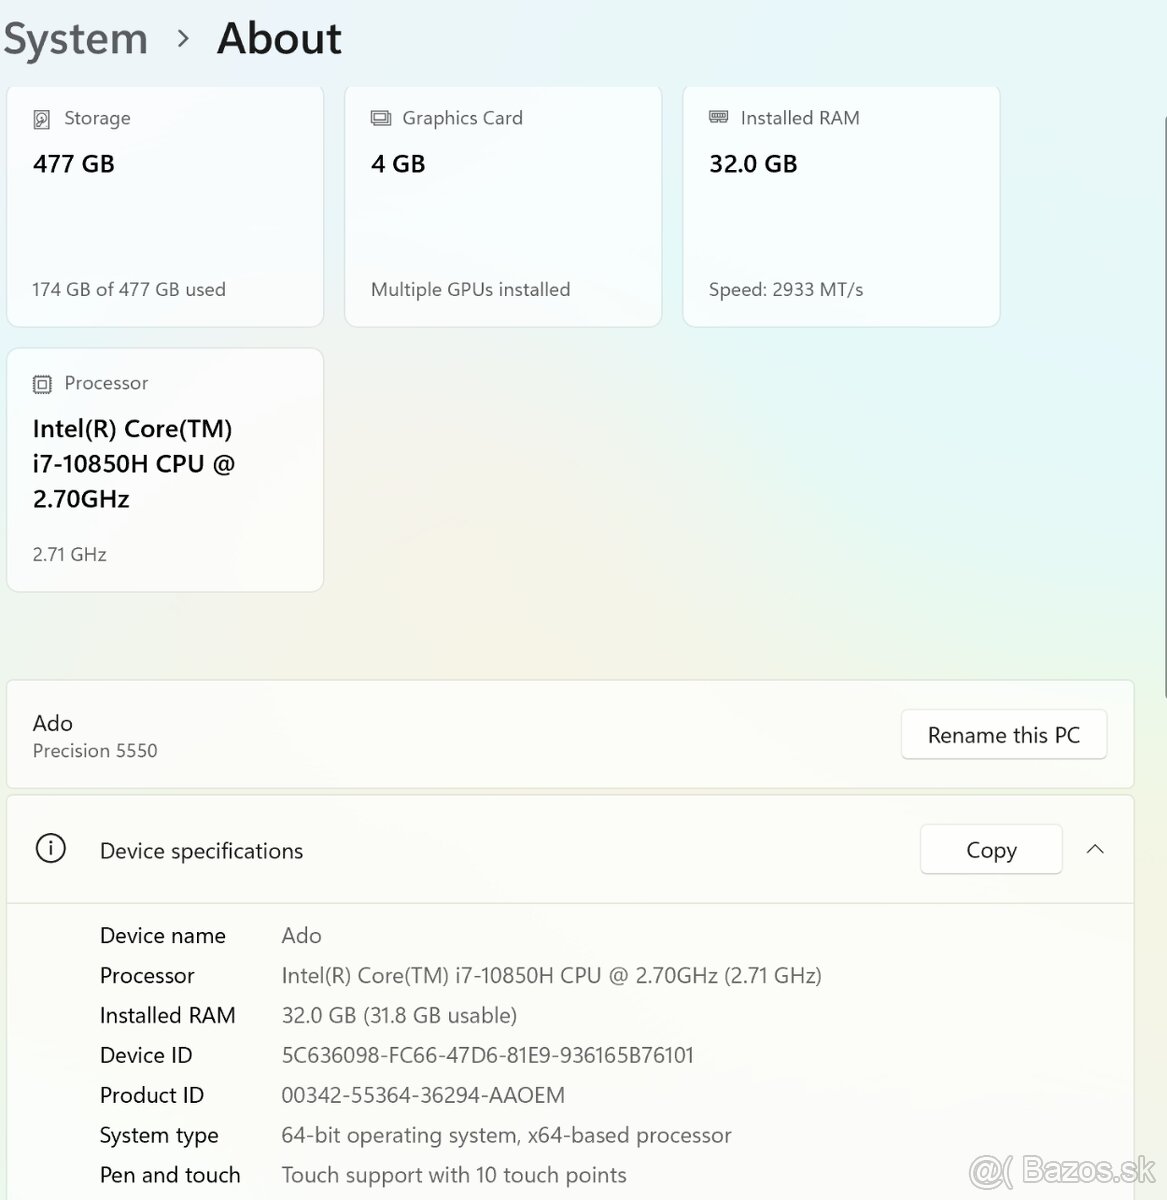Image resolution: width=1167 pixels, height=1200 pixels.
Task: Click the breadcrumb arrow between System and About
Action: (183, 39)
